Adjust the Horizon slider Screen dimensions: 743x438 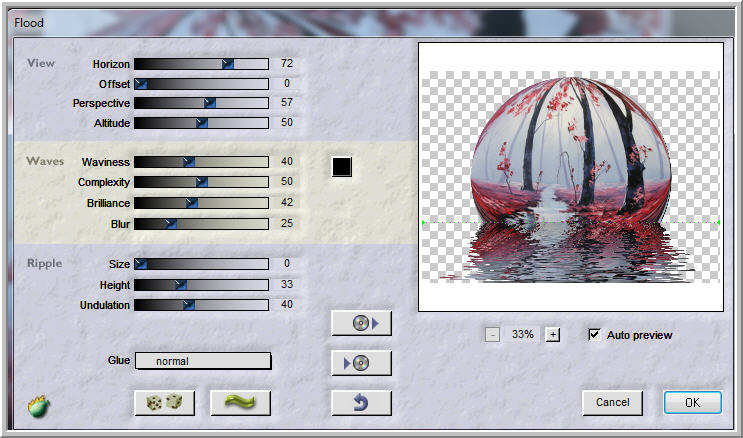[201, 64]
